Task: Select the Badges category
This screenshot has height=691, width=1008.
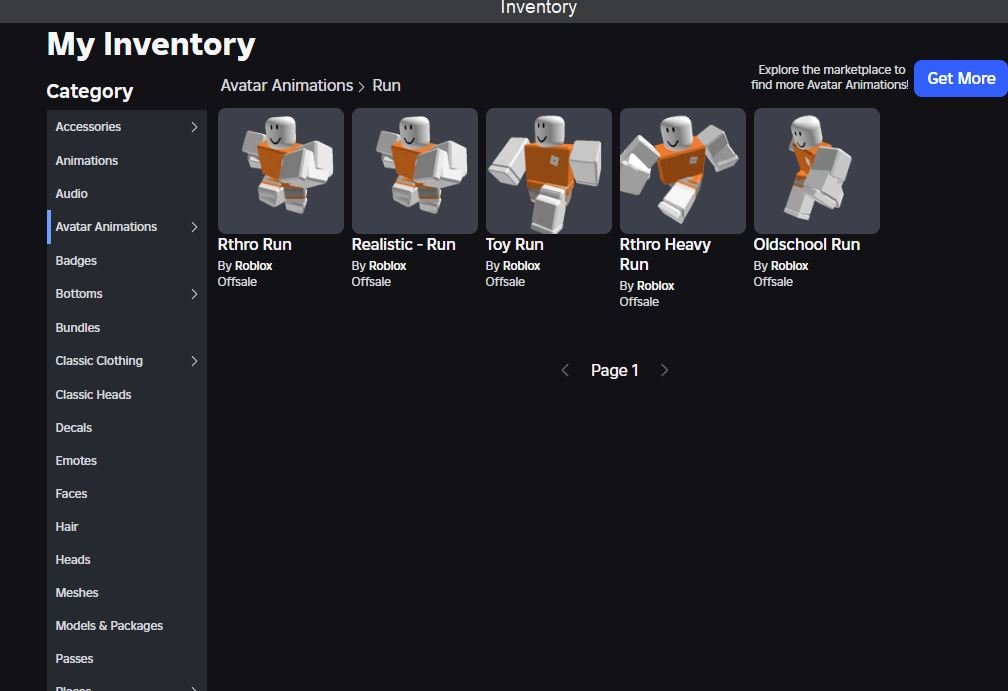Action: coord(76,261)
